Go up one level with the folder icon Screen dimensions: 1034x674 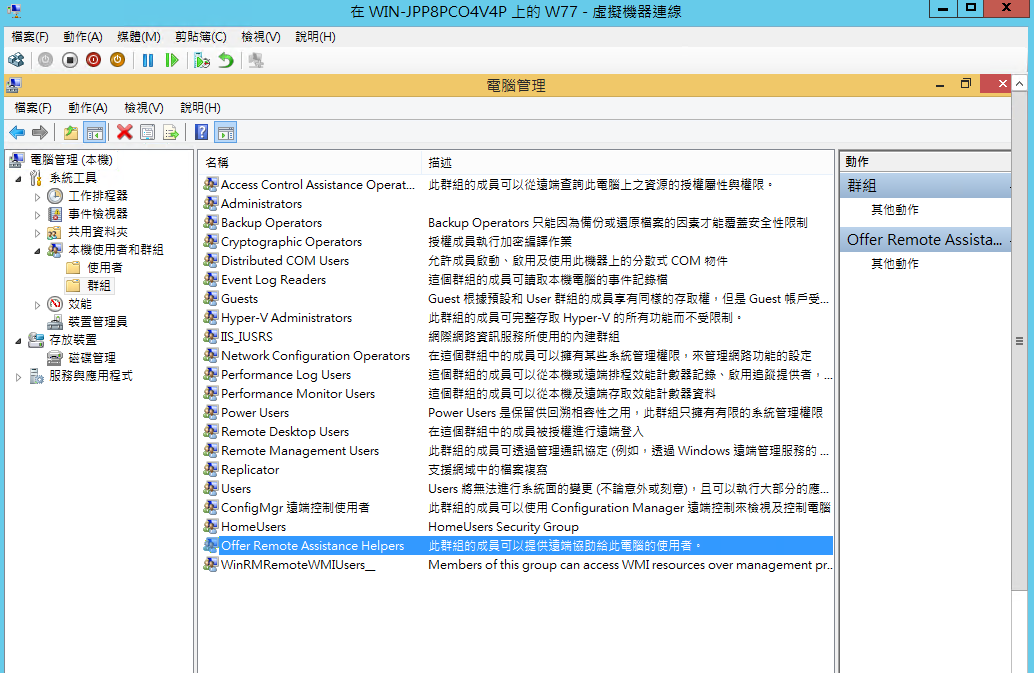click(71, 133)
